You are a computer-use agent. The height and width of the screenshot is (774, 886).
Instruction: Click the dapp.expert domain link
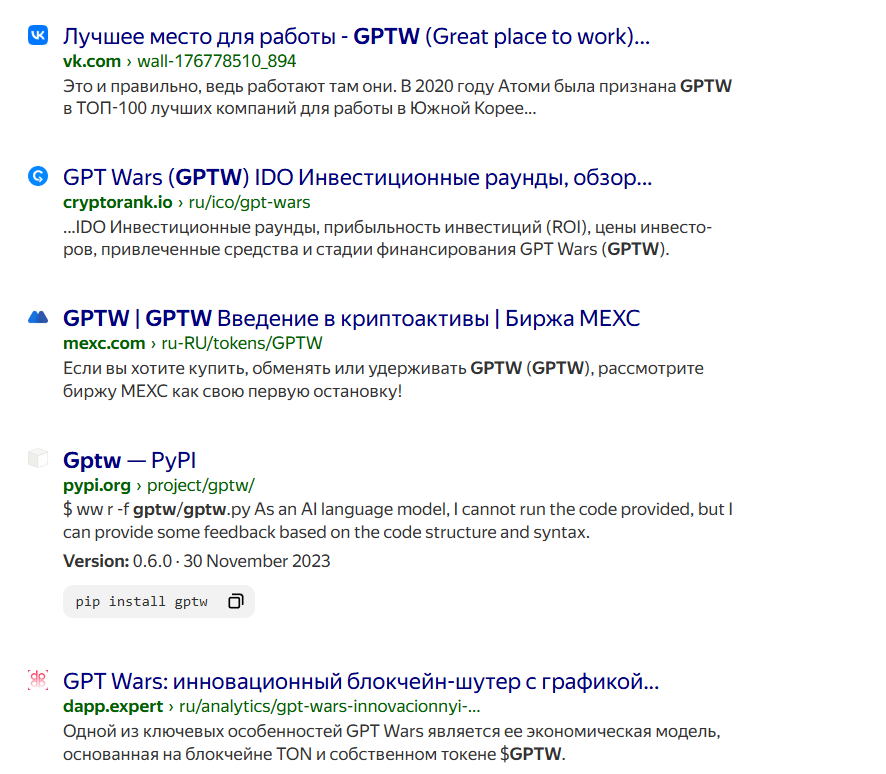113,706
